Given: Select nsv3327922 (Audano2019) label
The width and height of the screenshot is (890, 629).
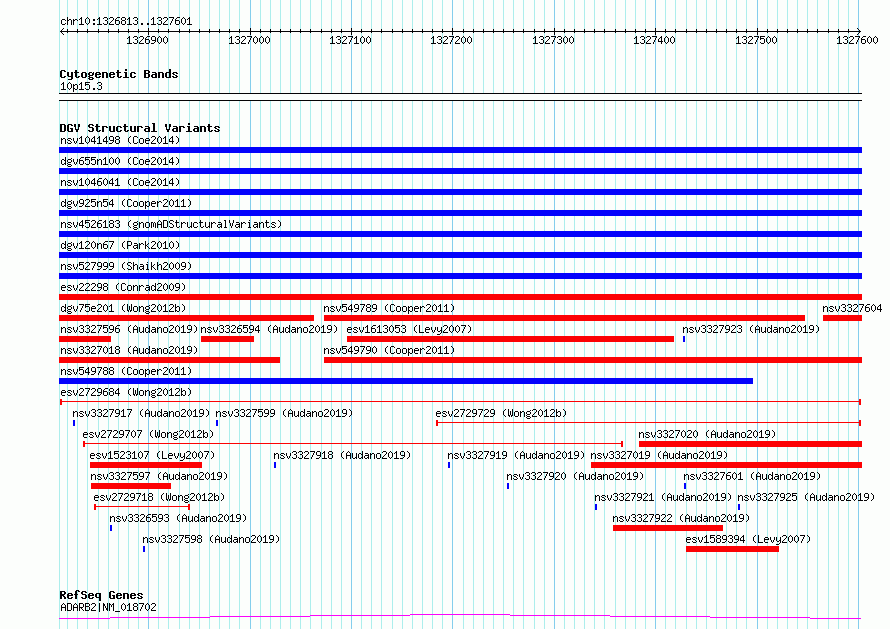Looking at the screenshot, I should pyautogui.click(x=681, y=518).
